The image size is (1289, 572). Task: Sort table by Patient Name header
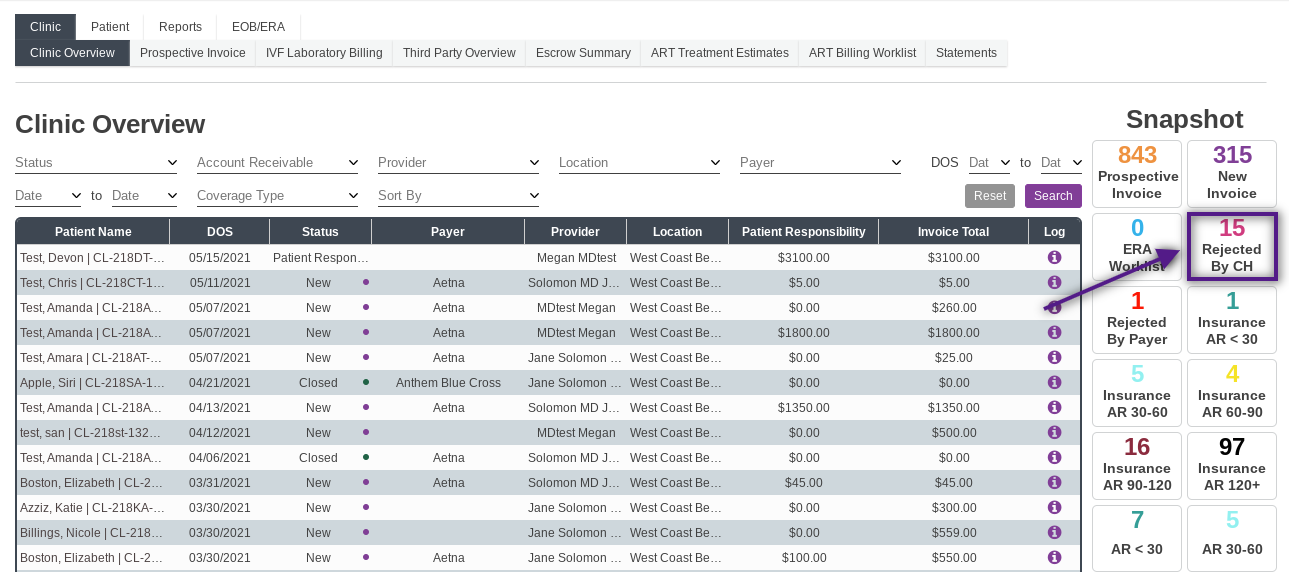coord(93,232)
